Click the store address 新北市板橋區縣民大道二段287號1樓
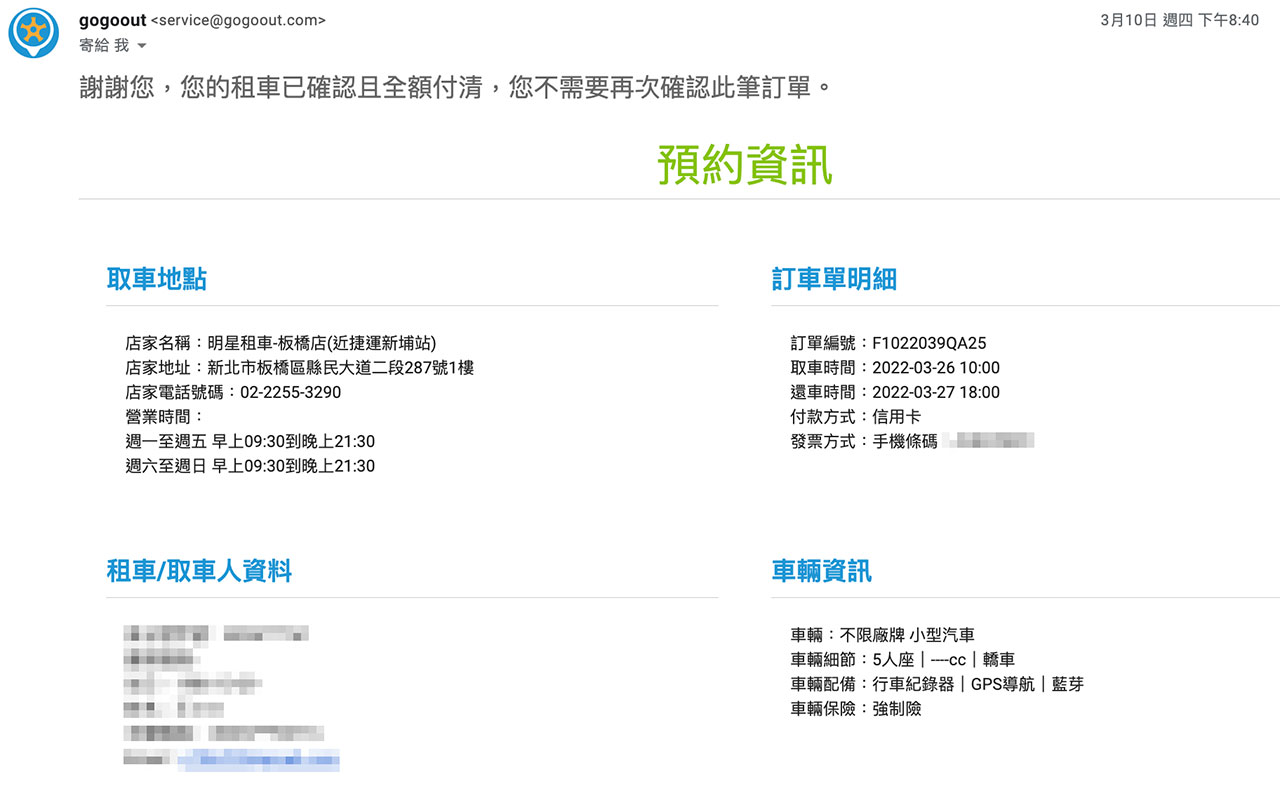 340,368
